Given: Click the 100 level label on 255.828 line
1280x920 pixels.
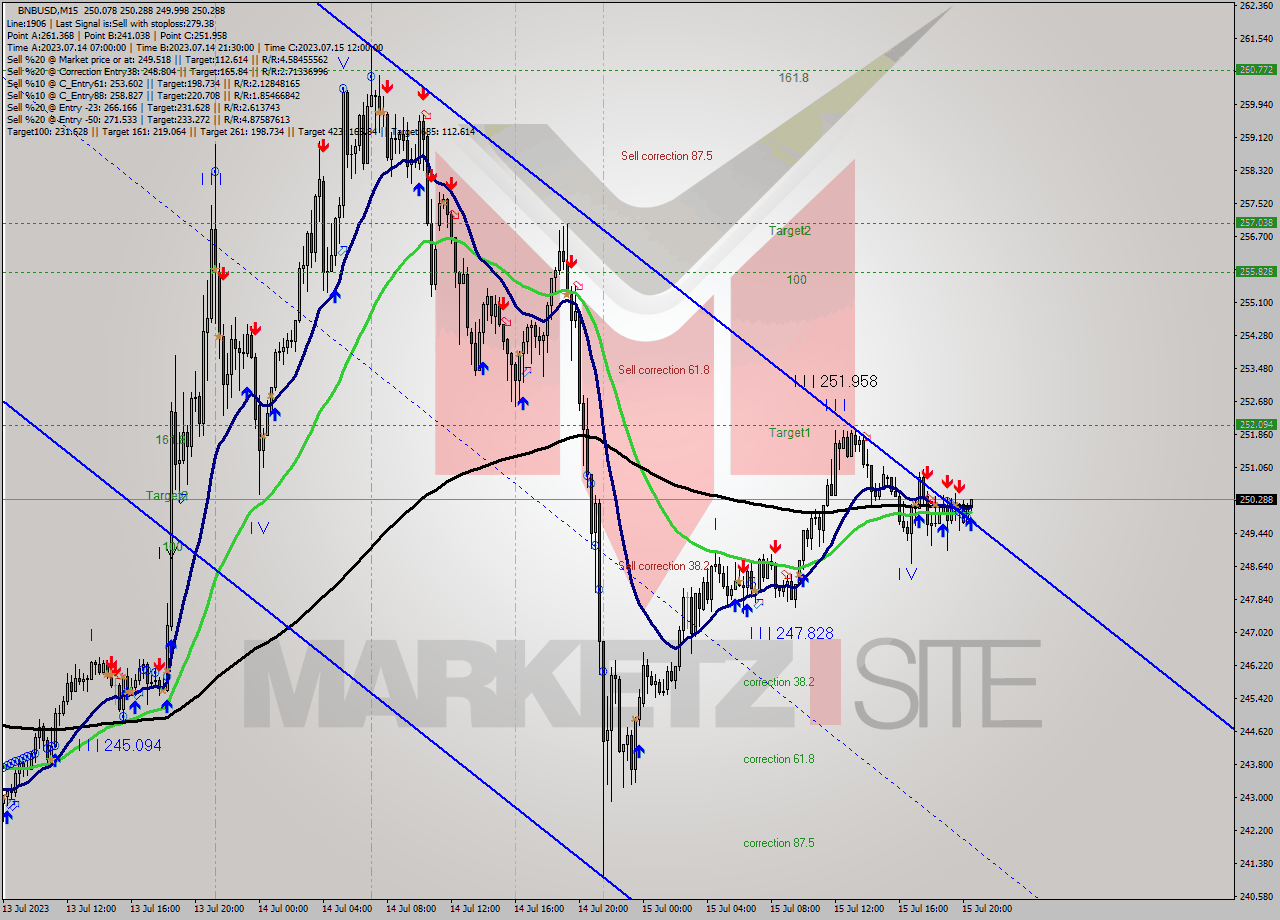Looking at the screenshot, I should pyautogui.click(x=796, y=280).
